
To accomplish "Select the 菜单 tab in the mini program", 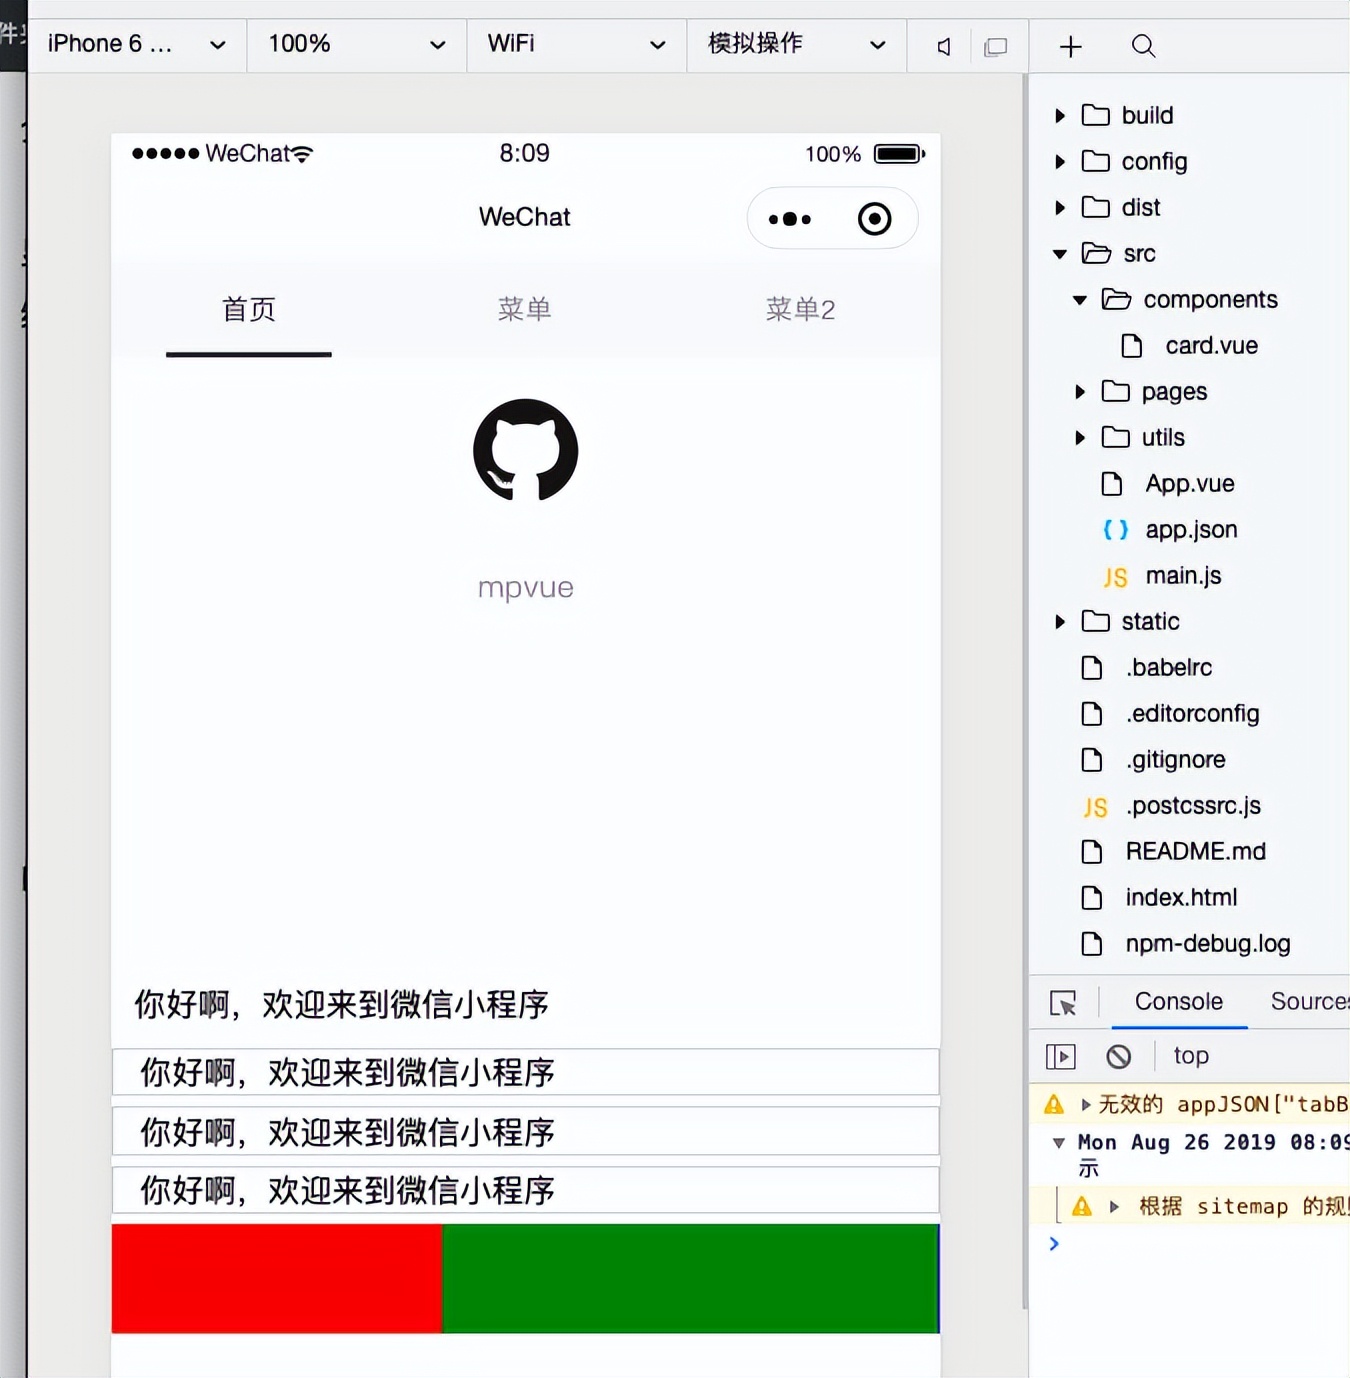I will [524, 310].
